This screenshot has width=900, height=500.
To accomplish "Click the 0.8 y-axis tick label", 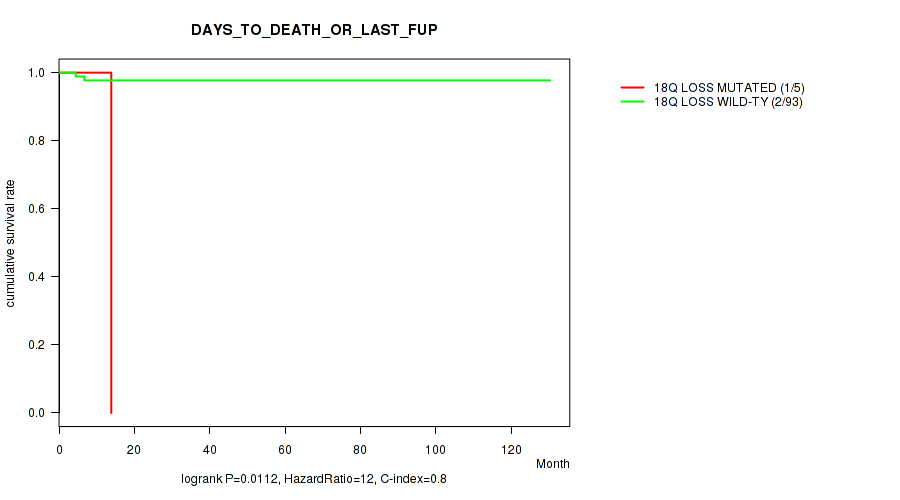I will tap(37, 141).
